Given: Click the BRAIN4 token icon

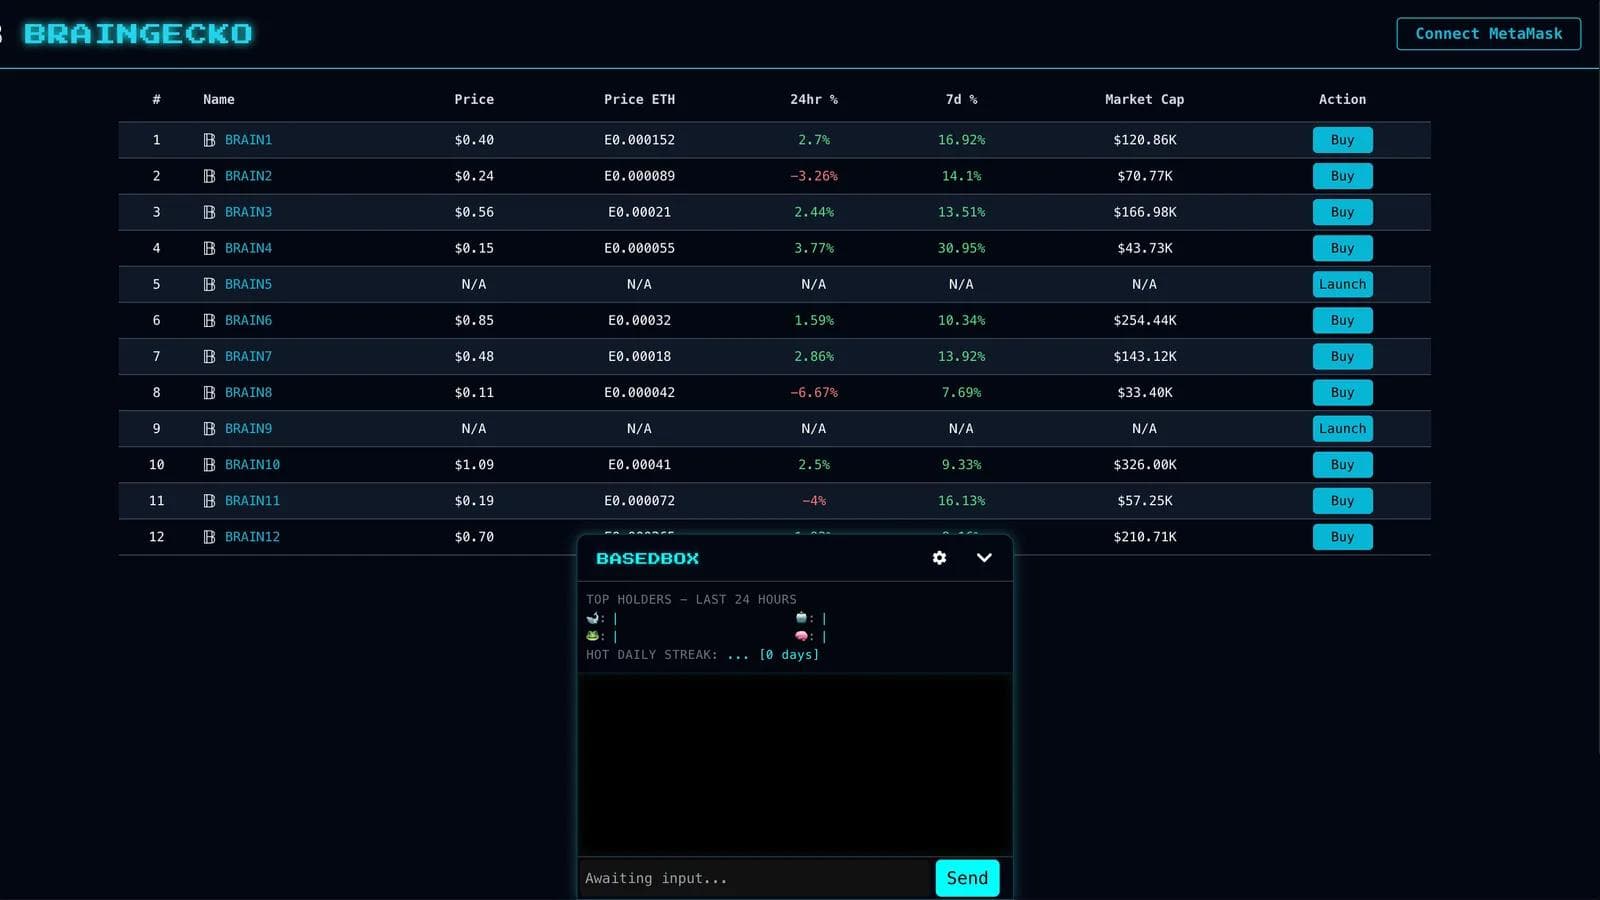Looking at the screenshot, I should 209,248.
